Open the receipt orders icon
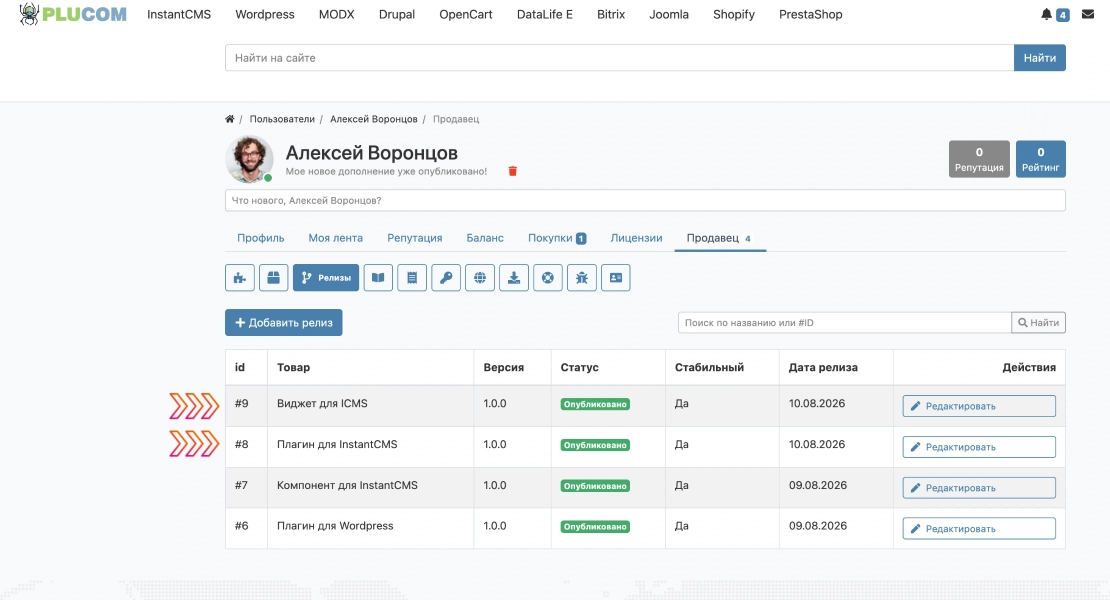The height and width of the screenshot is (600, 1110). point(412,277)
